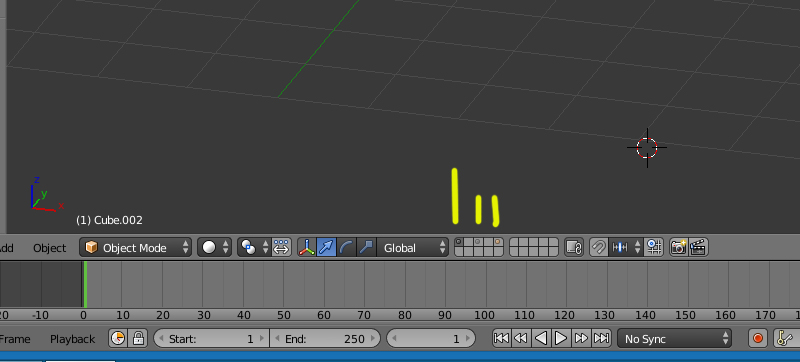The height and width of the screenshot is (362, 800).
Task: Render OpenGL animation with clapperboard icon
Action: 698,247
